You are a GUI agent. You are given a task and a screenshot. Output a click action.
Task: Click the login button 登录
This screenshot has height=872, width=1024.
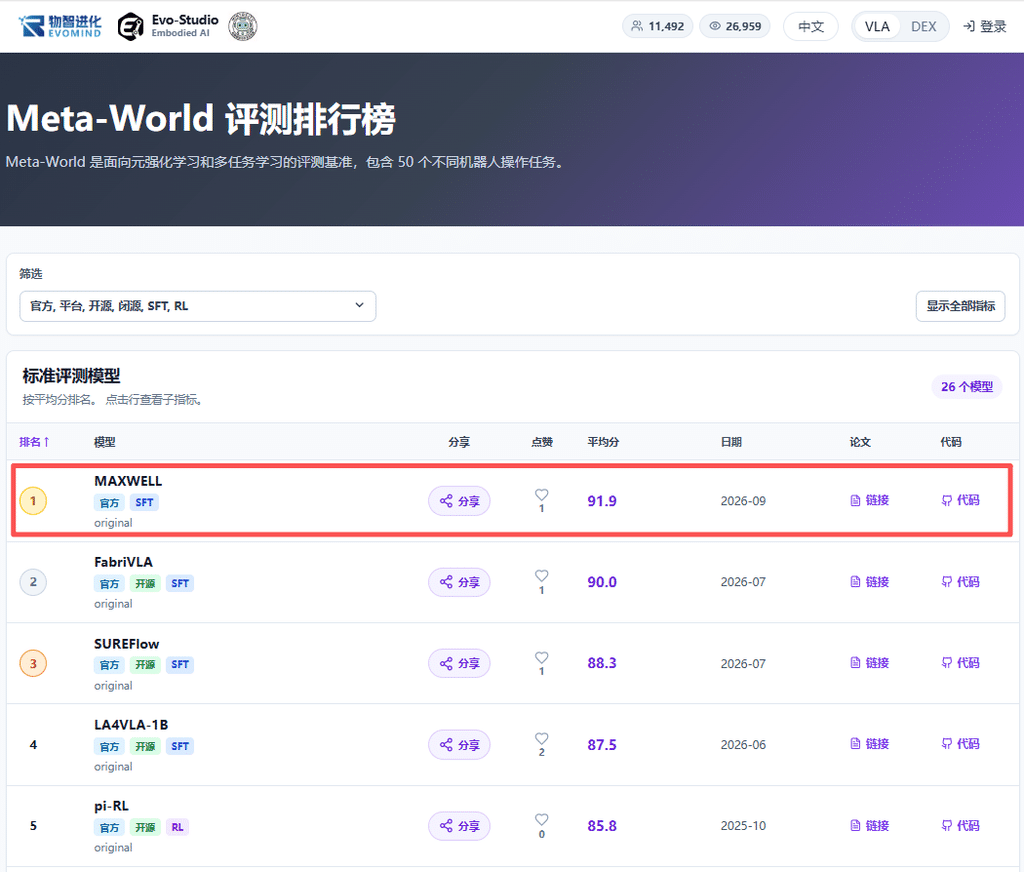pyautogui.click(x=985, y=26)
